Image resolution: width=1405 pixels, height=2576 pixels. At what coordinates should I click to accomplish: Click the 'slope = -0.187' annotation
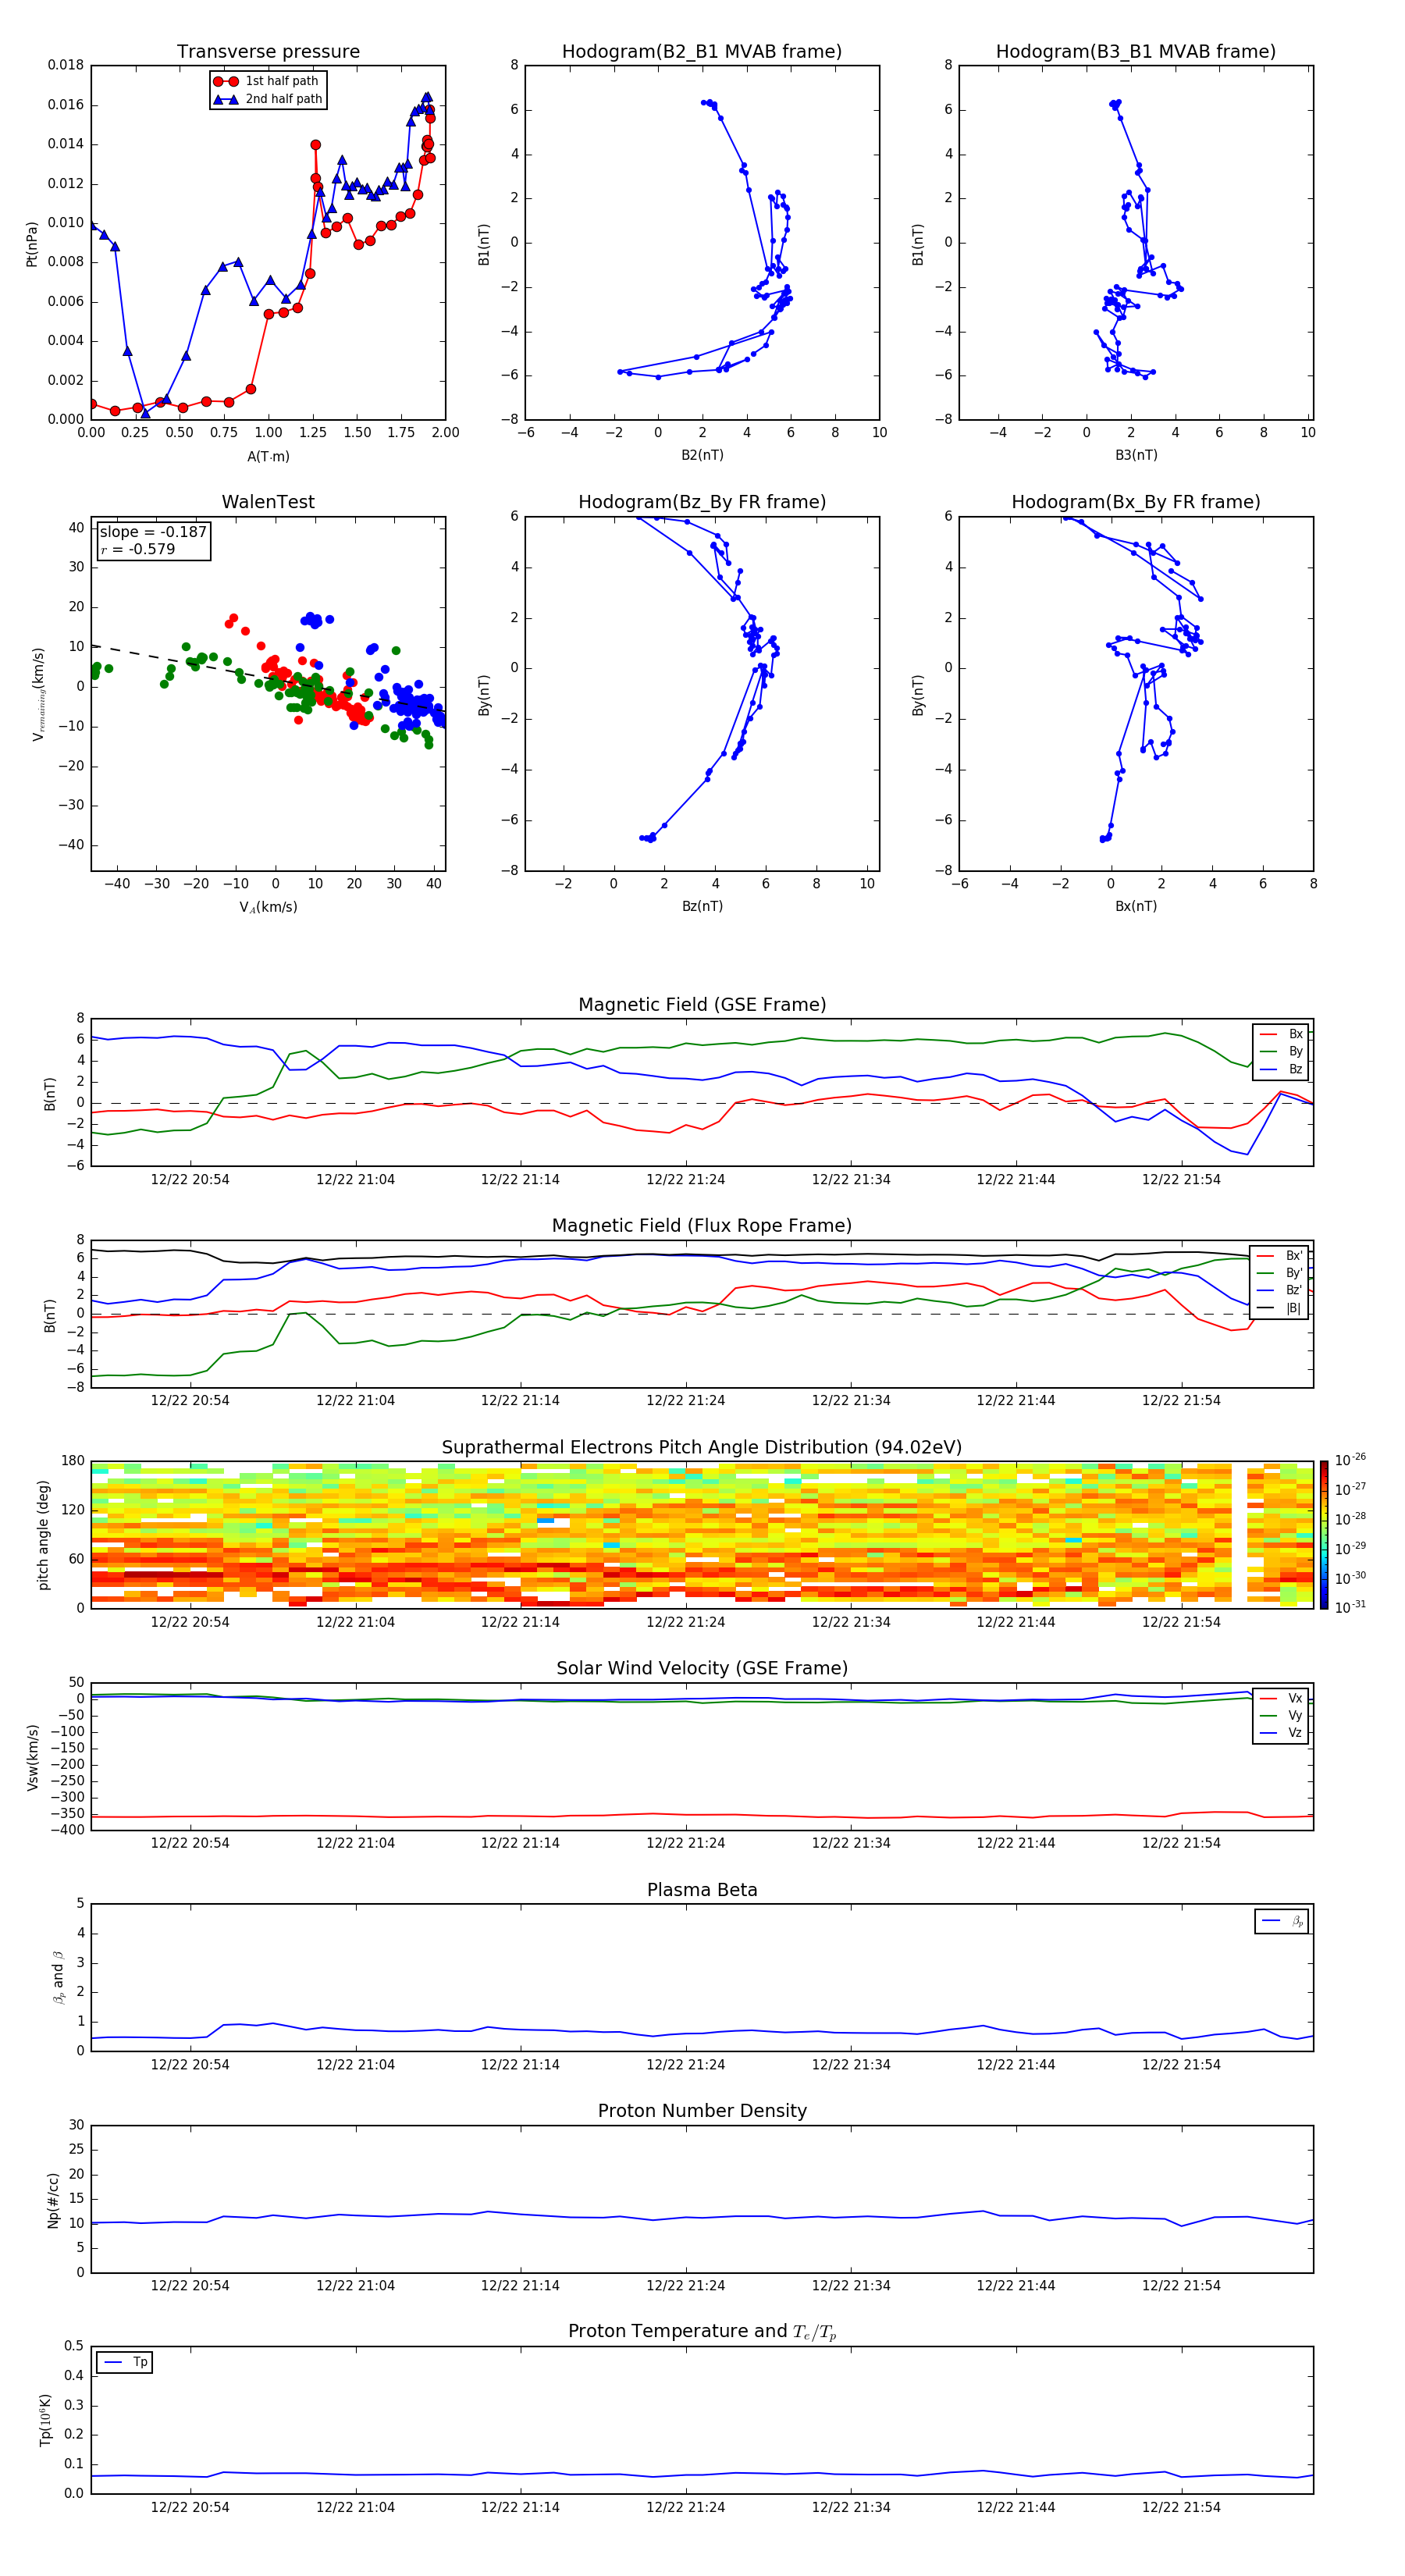point(153,532)
